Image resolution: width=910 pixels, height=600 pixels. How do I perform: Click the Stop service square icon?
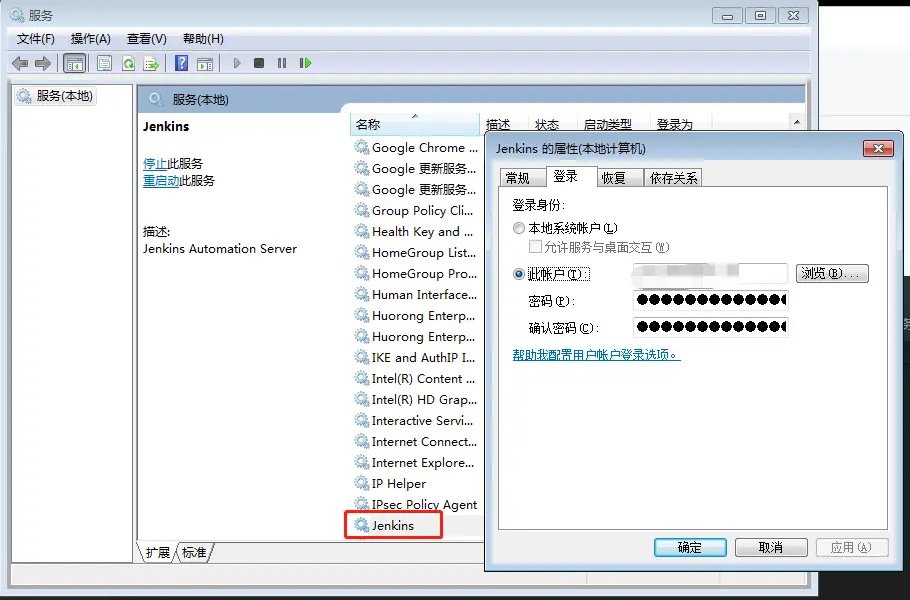point(259,63)
